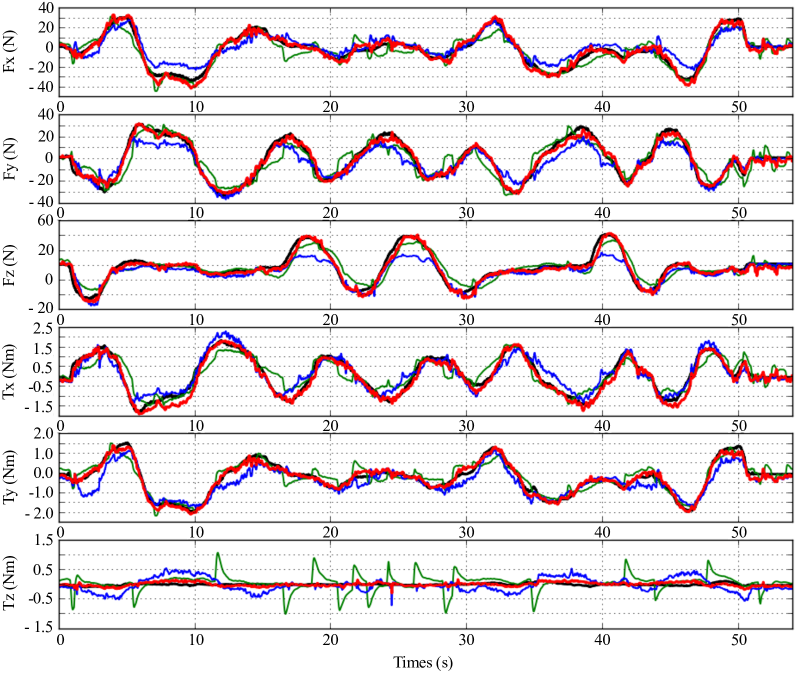Select the "1.5" tick on Tx axis

tap(43, 348)
